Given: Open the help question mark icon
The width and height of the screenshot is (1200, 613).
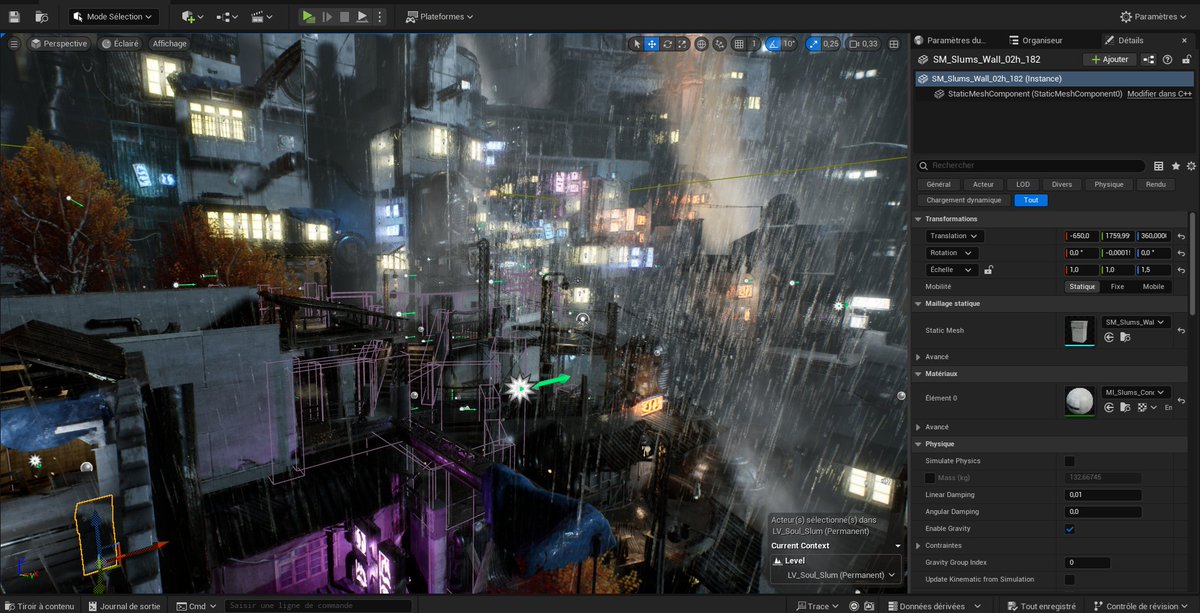Looking at the screenshot, I should pyautogui.click(x=1167, y=60).
